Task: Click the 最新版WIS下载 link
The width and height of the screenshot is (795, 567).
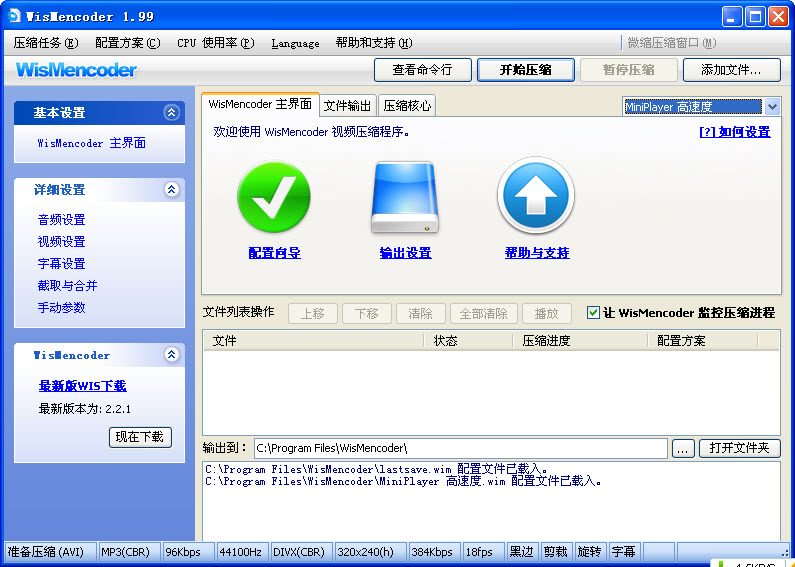Action: click(83, 386)
